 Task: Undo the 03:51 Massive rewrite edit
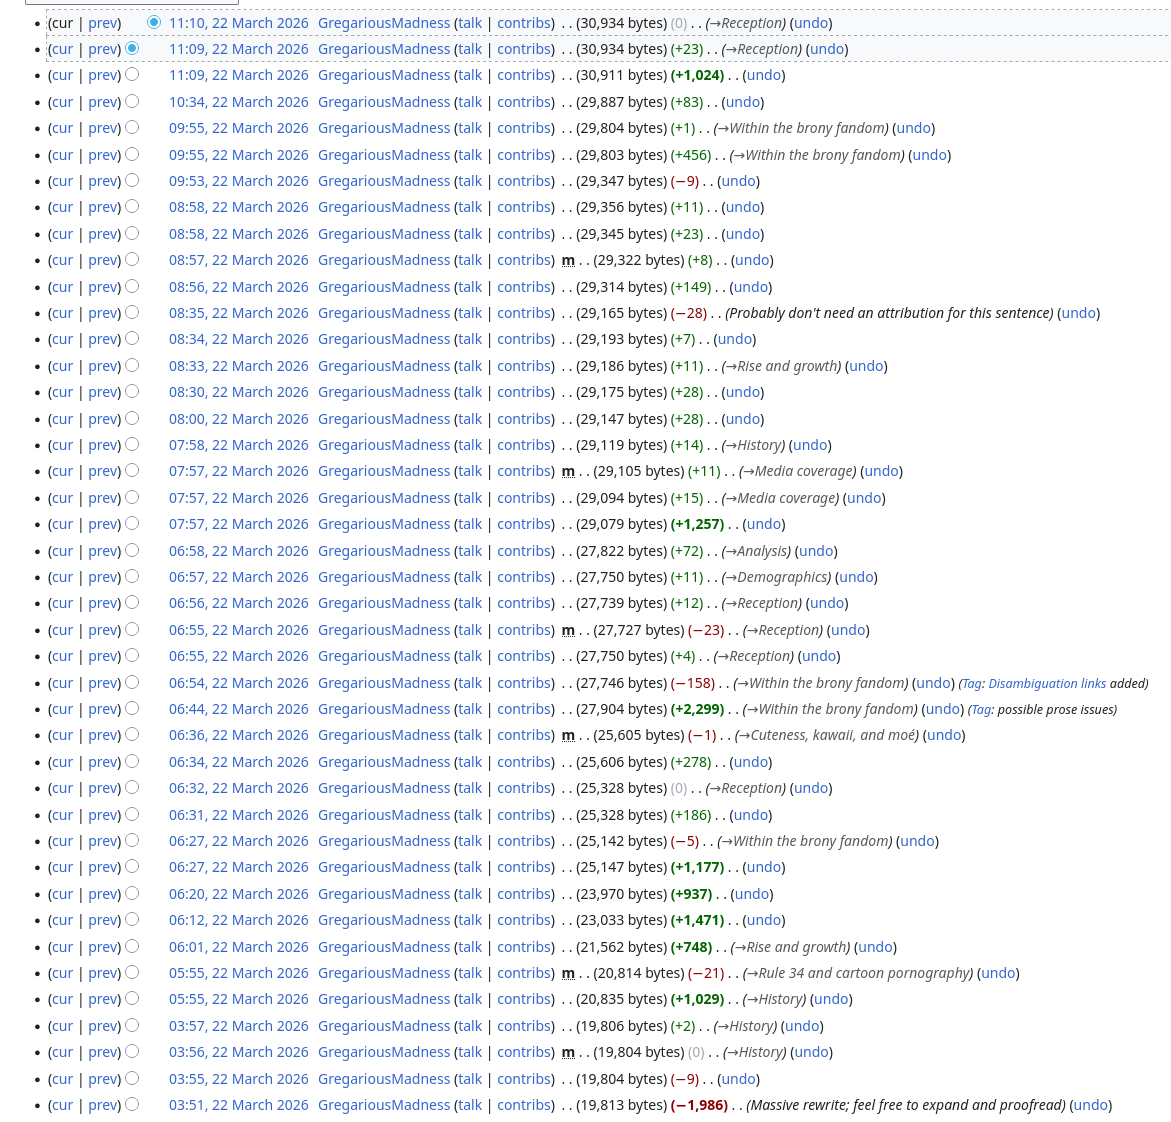(1090, 1105)
